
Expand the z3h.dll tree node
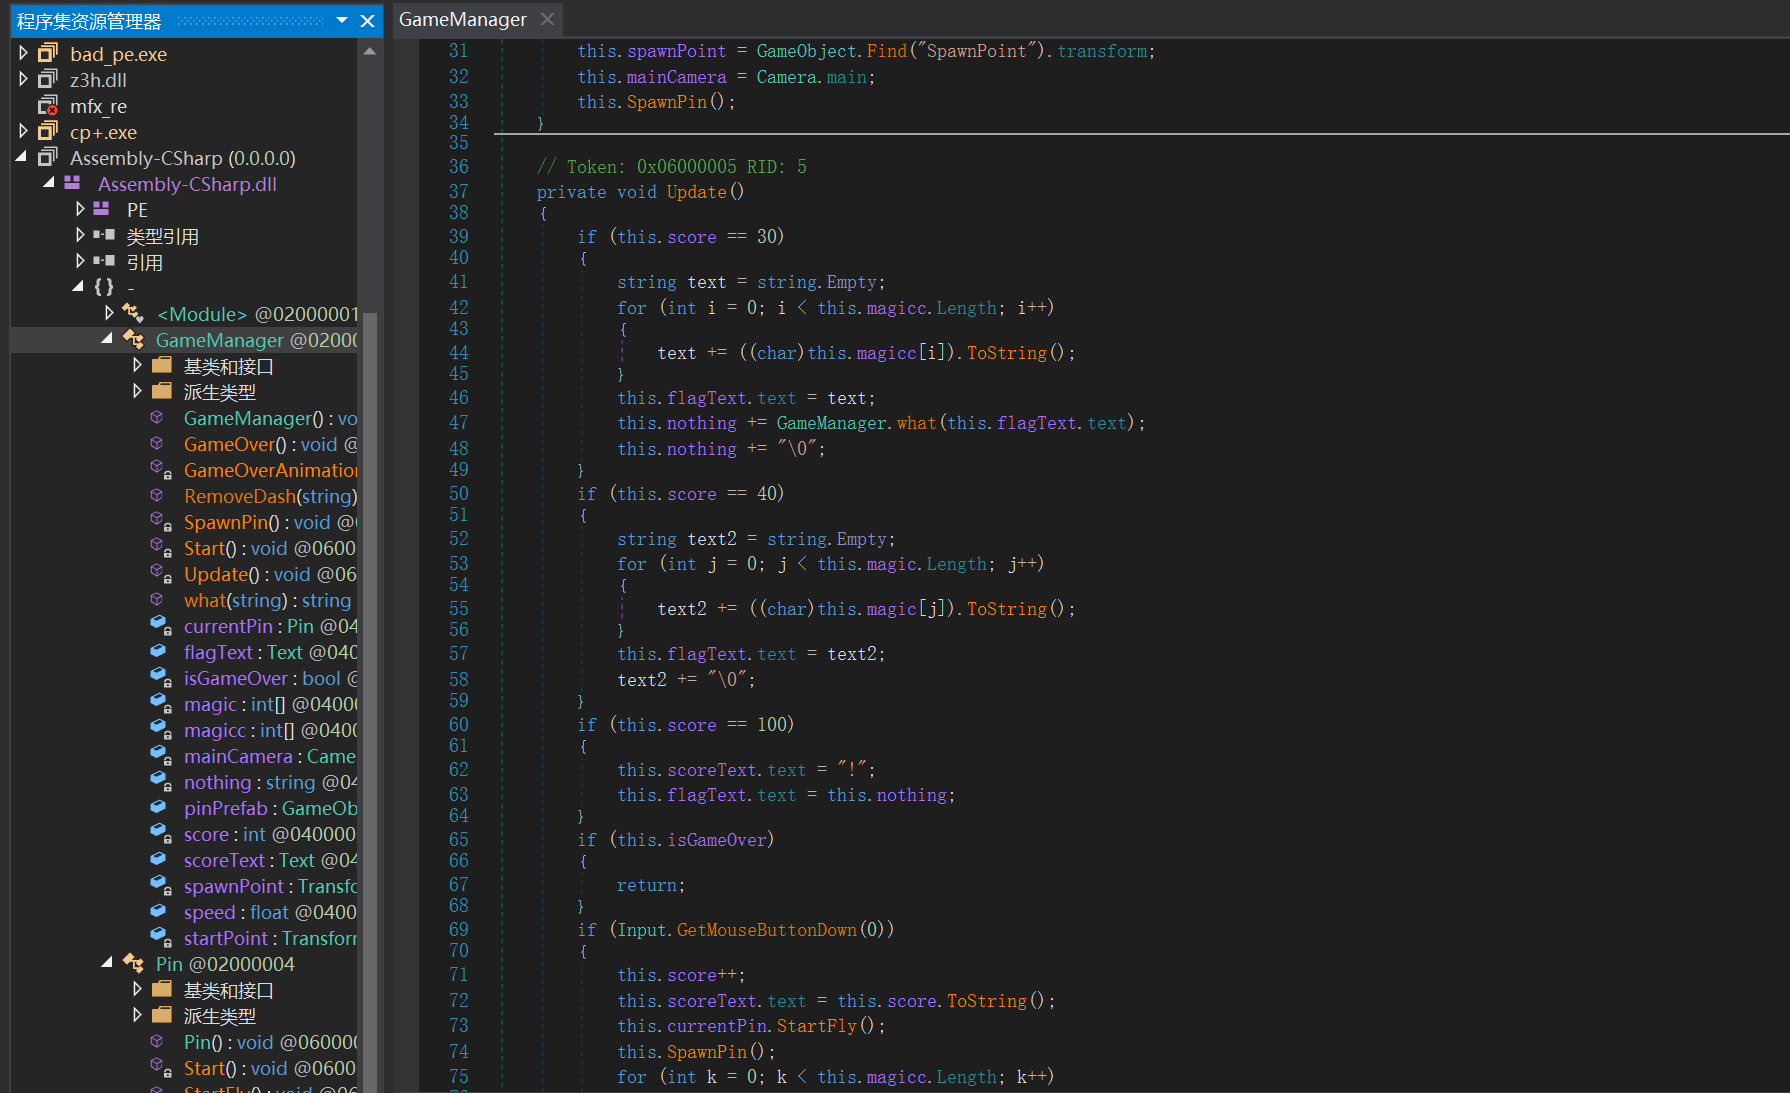(x=23, y=79)
